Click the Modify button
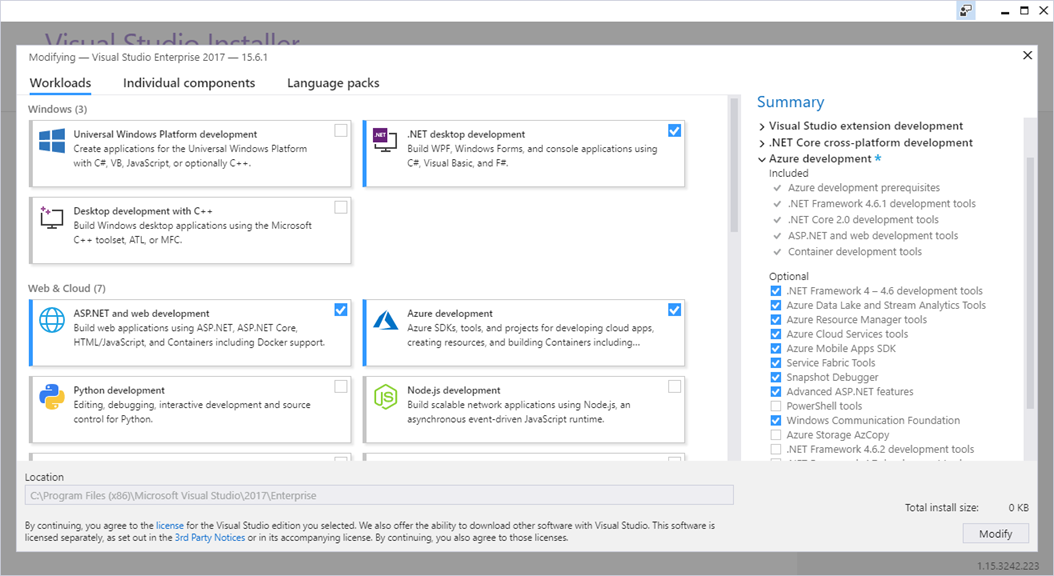This screenshot has width=1054, height=576. click(x=996, y=534)
